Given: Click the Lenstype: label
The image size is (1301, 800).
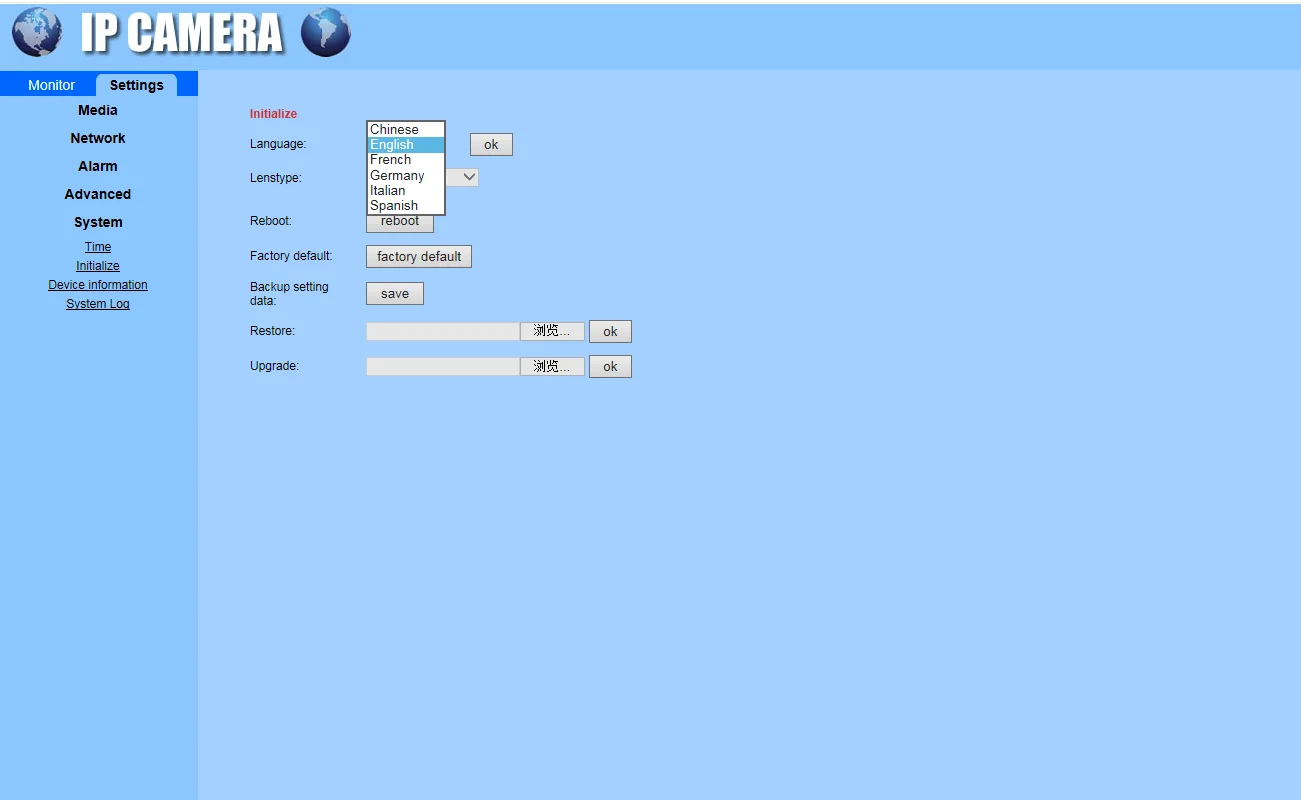Looking at the screenshot, I should coord(276,178).
